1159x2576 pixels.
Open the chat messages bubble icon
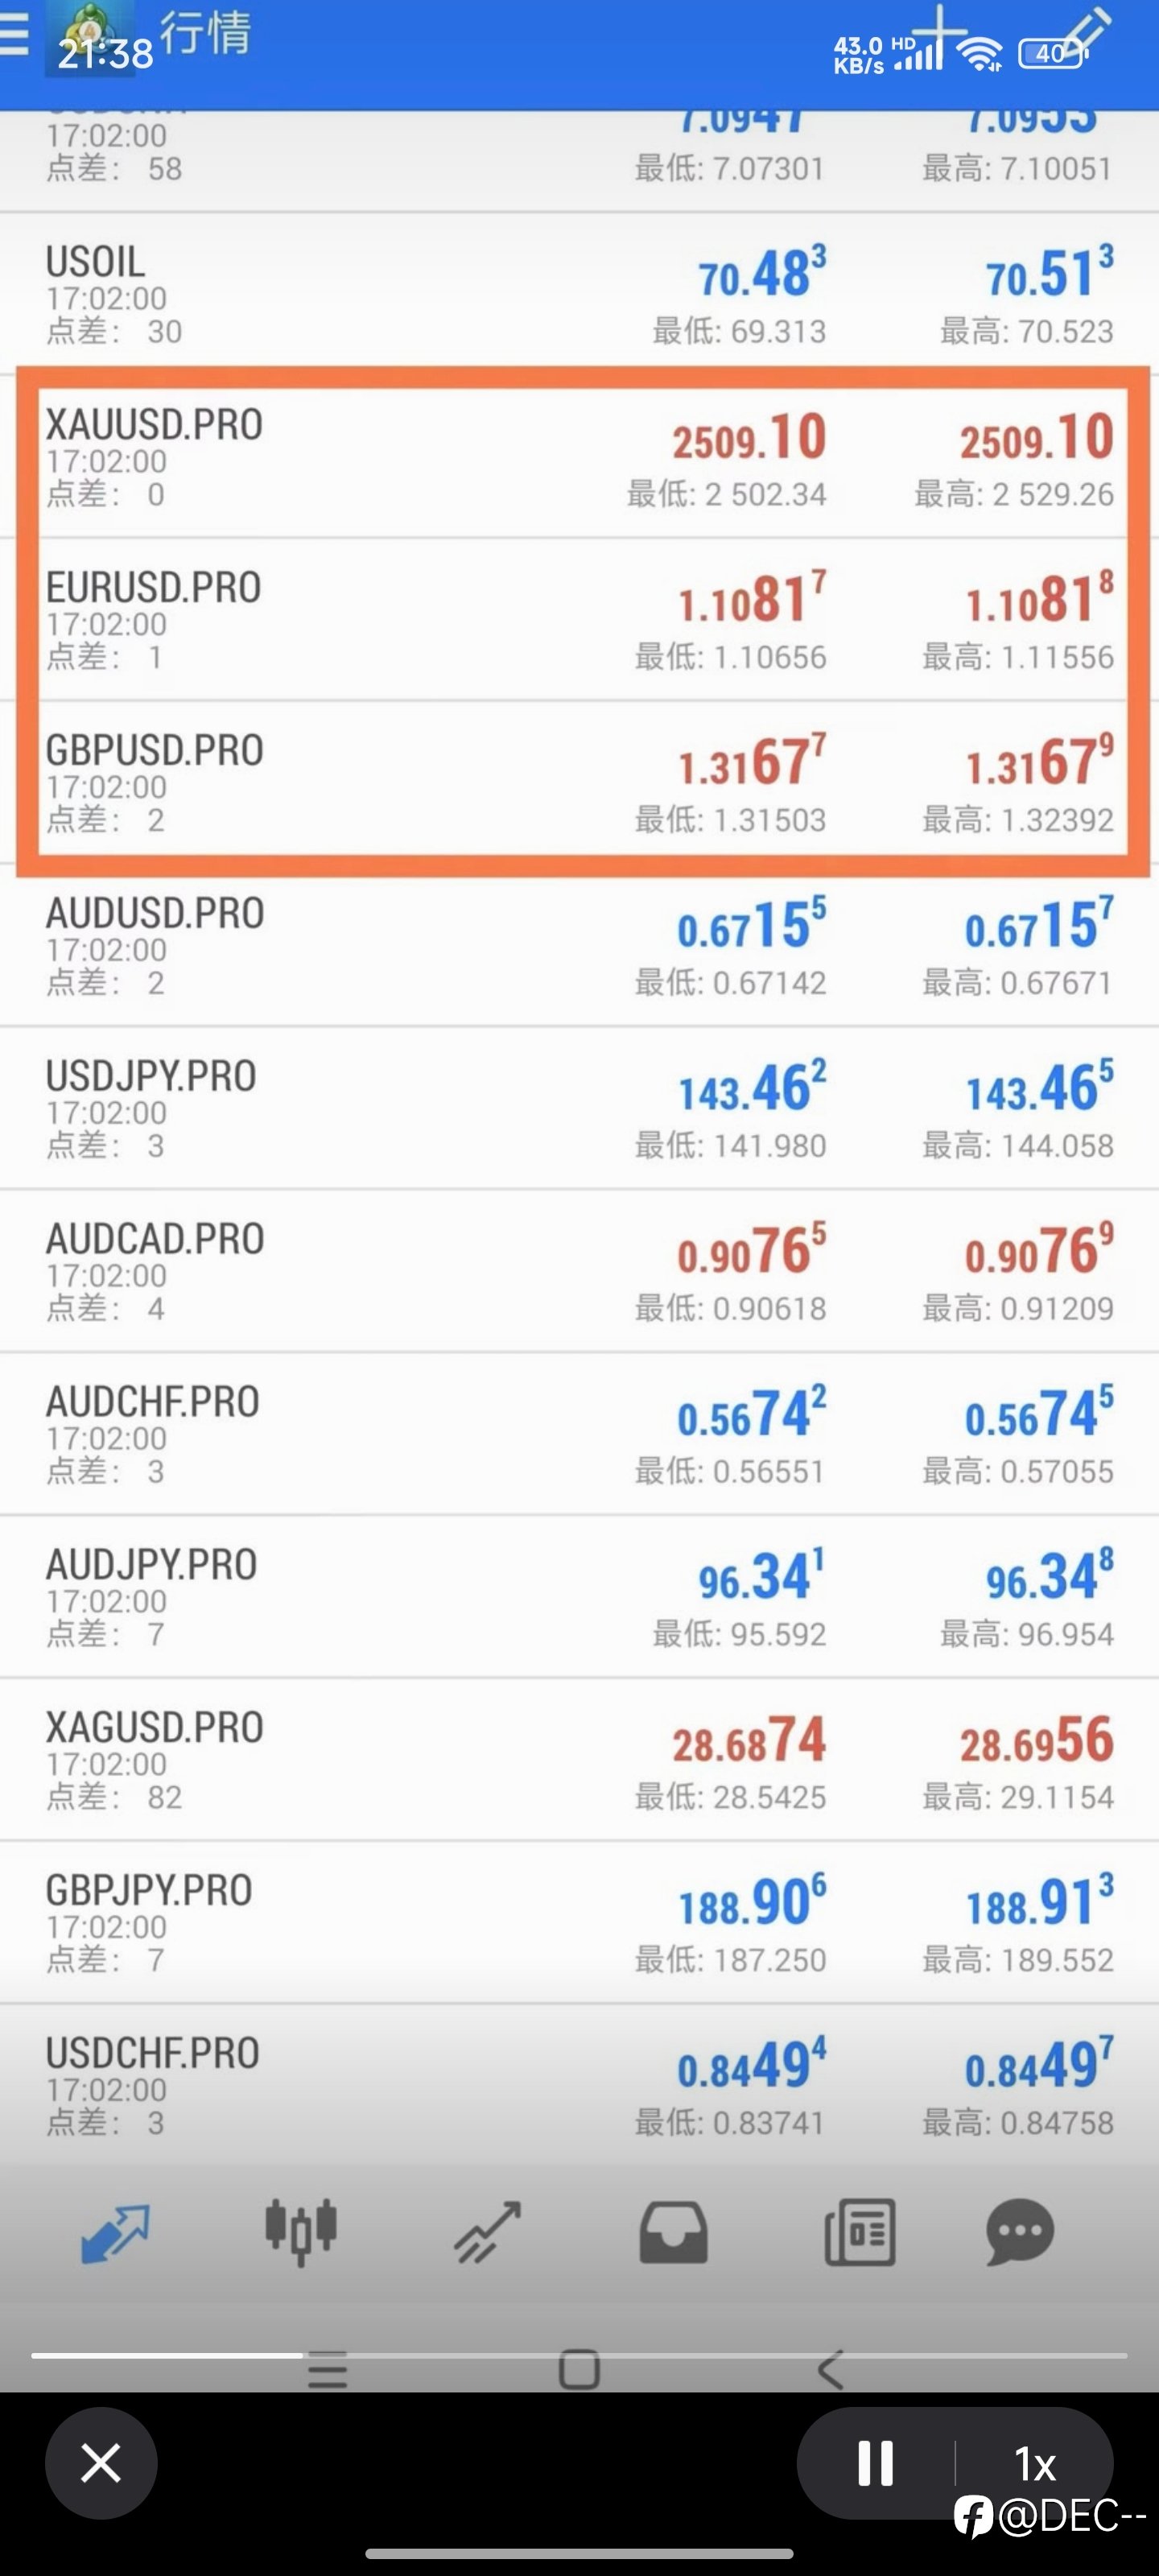coord(1020,2232)
